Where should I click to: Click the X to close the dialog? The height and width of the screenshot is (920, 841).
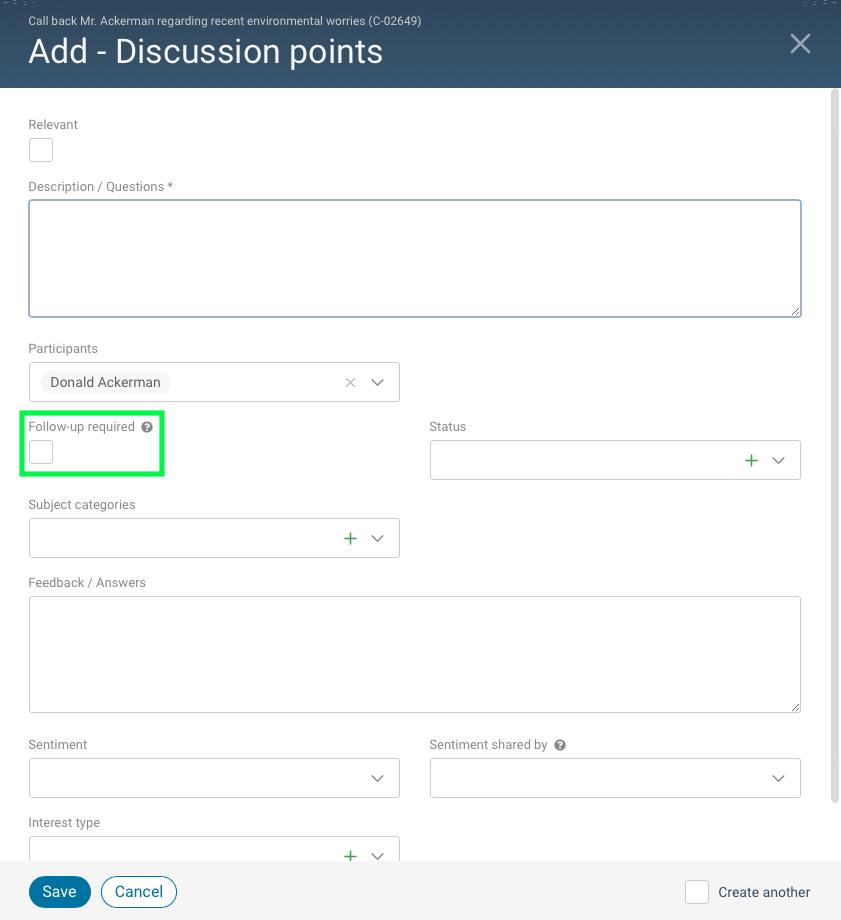point(799,43)
